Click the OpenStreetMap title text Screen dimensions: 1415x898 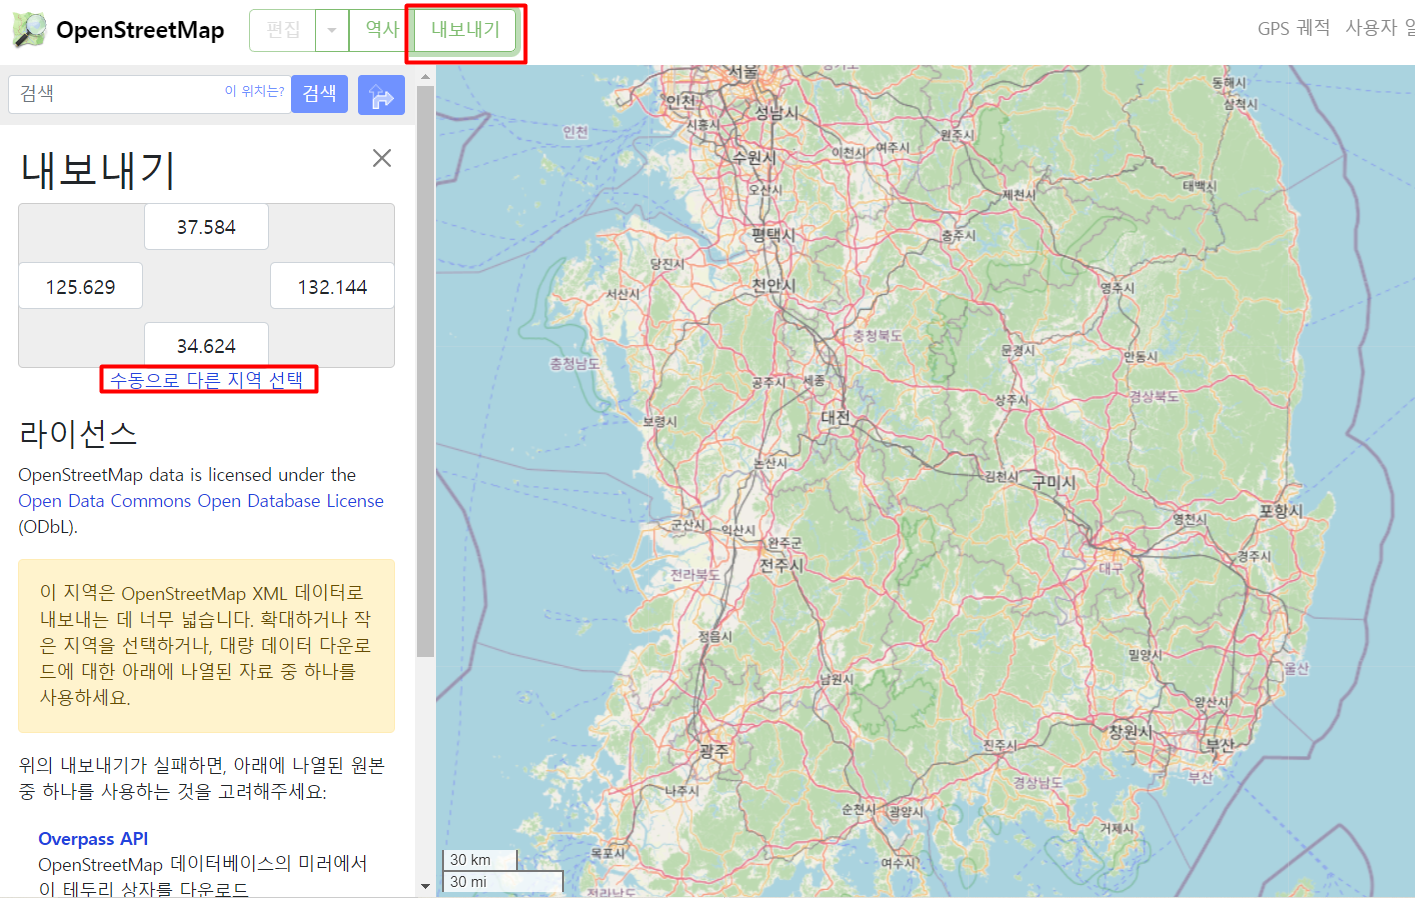[x=140, y=30]
